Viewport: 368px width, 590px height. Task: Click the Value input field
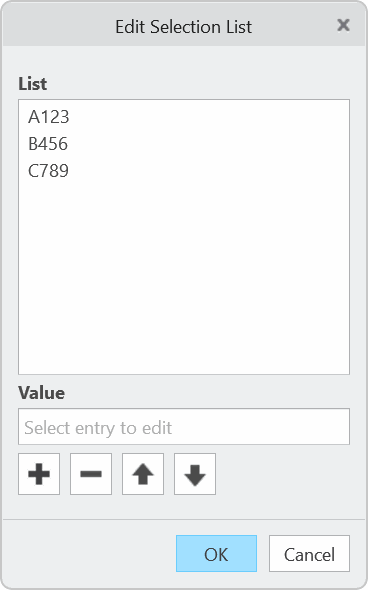coord(184,426)
